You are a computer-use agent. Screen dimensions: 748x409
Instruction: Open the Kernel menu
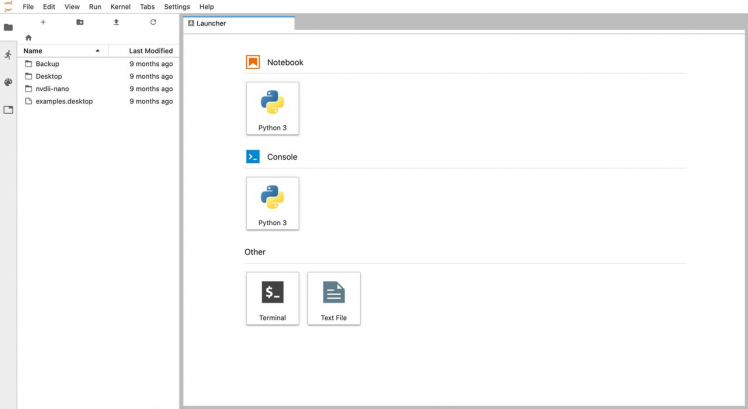point(120,6)
